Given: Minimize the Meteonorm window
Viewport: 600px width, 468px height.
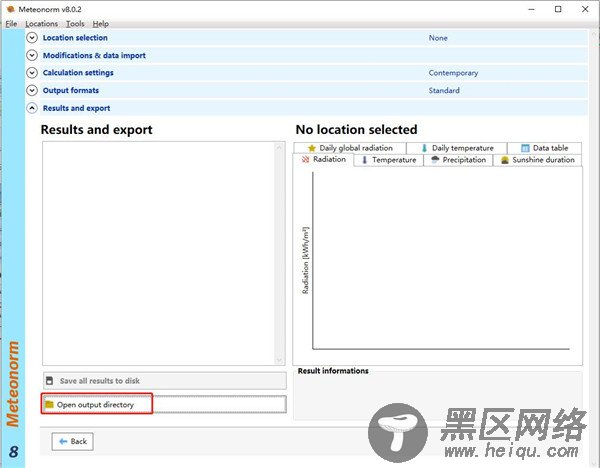Looking at the screenshot, I should (531, 9).
